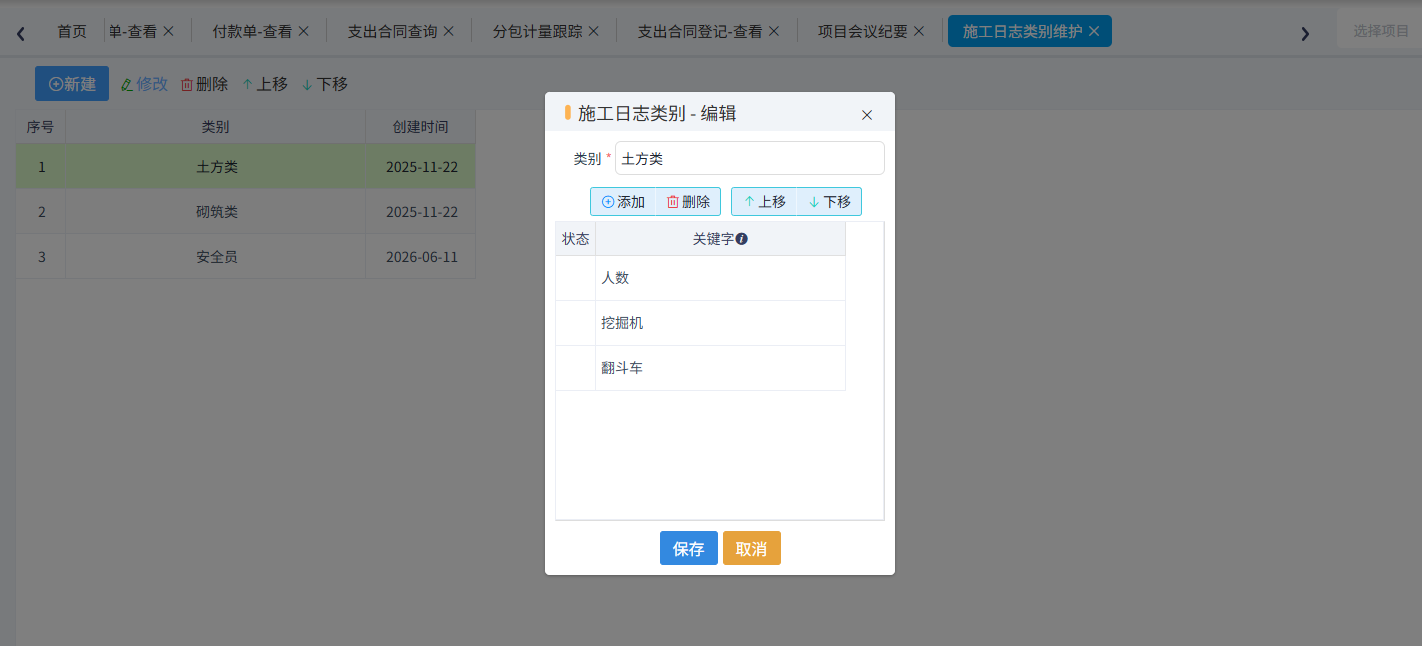Select the 土方类 row in main table

pos(245,167)
